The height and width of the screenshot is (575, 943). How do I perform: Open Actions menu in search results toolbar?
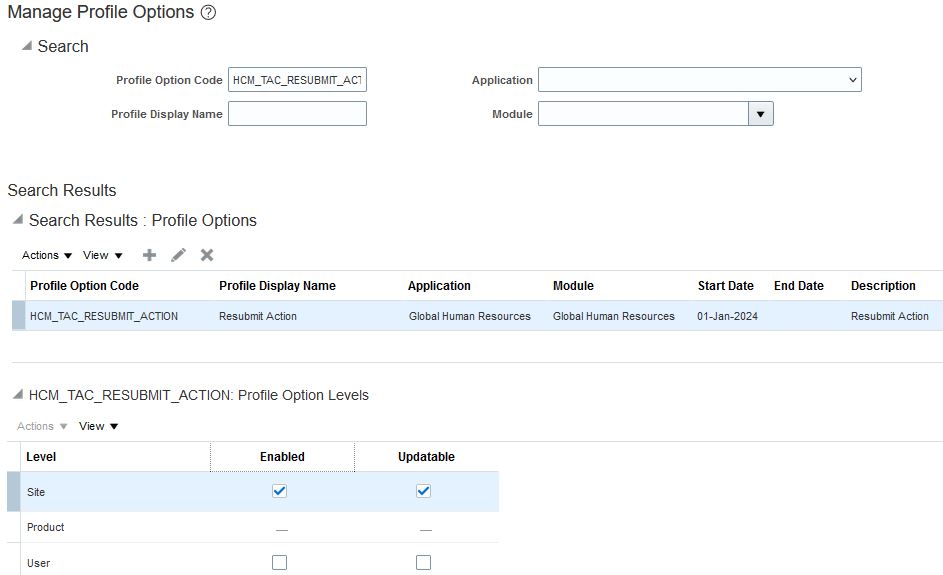pyautogui.click(x=47, y=255)
